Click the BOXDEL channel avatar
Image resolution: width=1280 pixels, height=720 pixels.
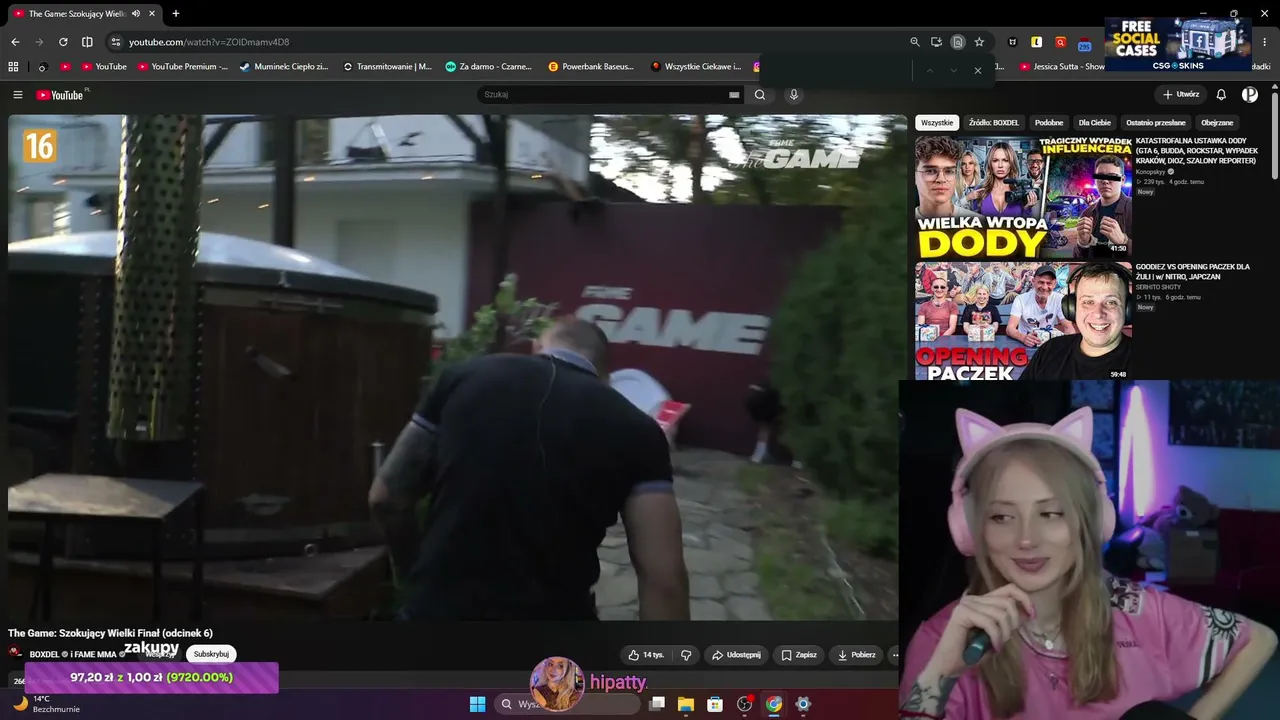coord(15,653)
